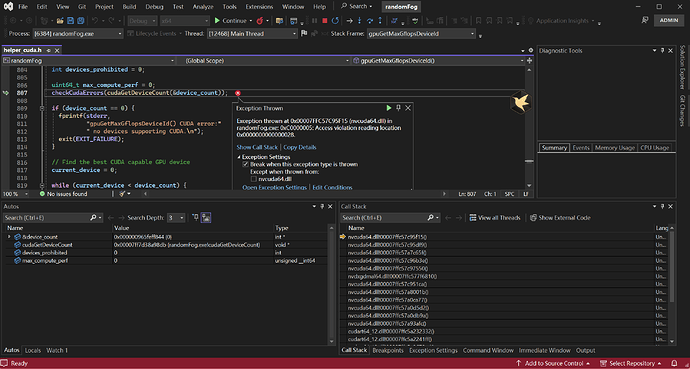
Task: Open the Thread selection dropdown
Action: 252,33
